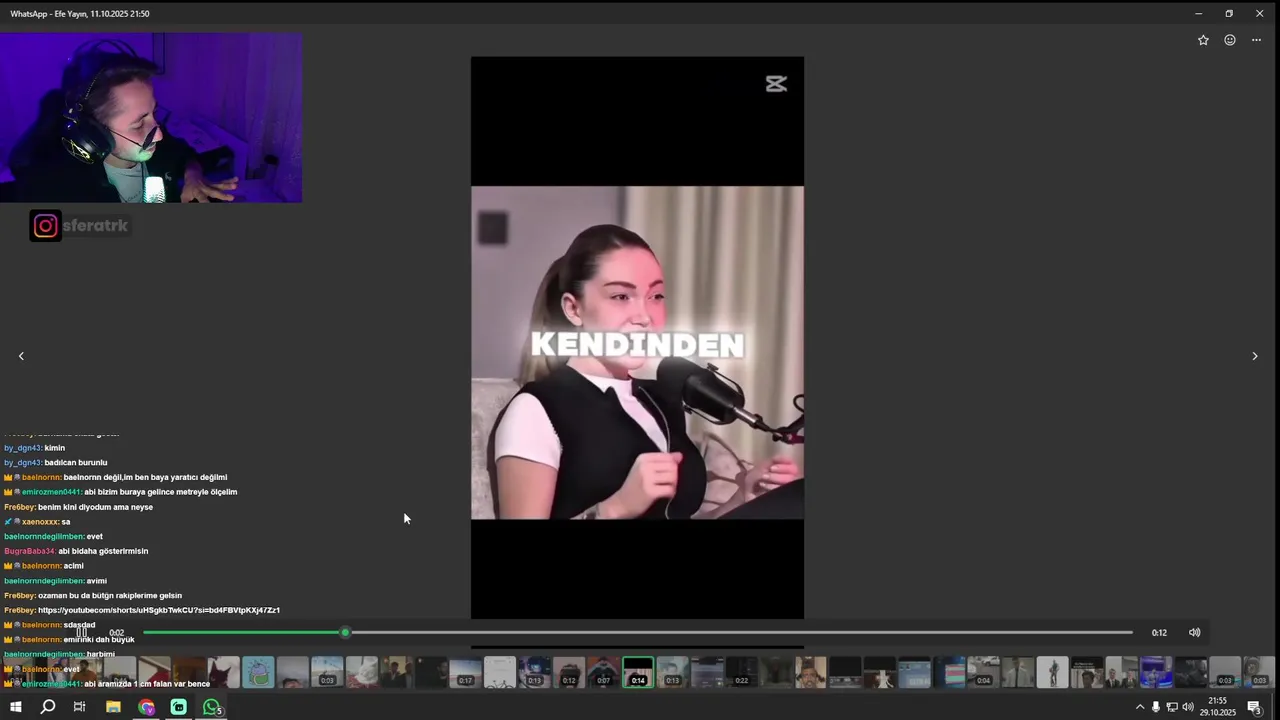Screen dimensions: 1280x720
Task: Open File Explorer from the taskbar
Action: pos(113,707)
